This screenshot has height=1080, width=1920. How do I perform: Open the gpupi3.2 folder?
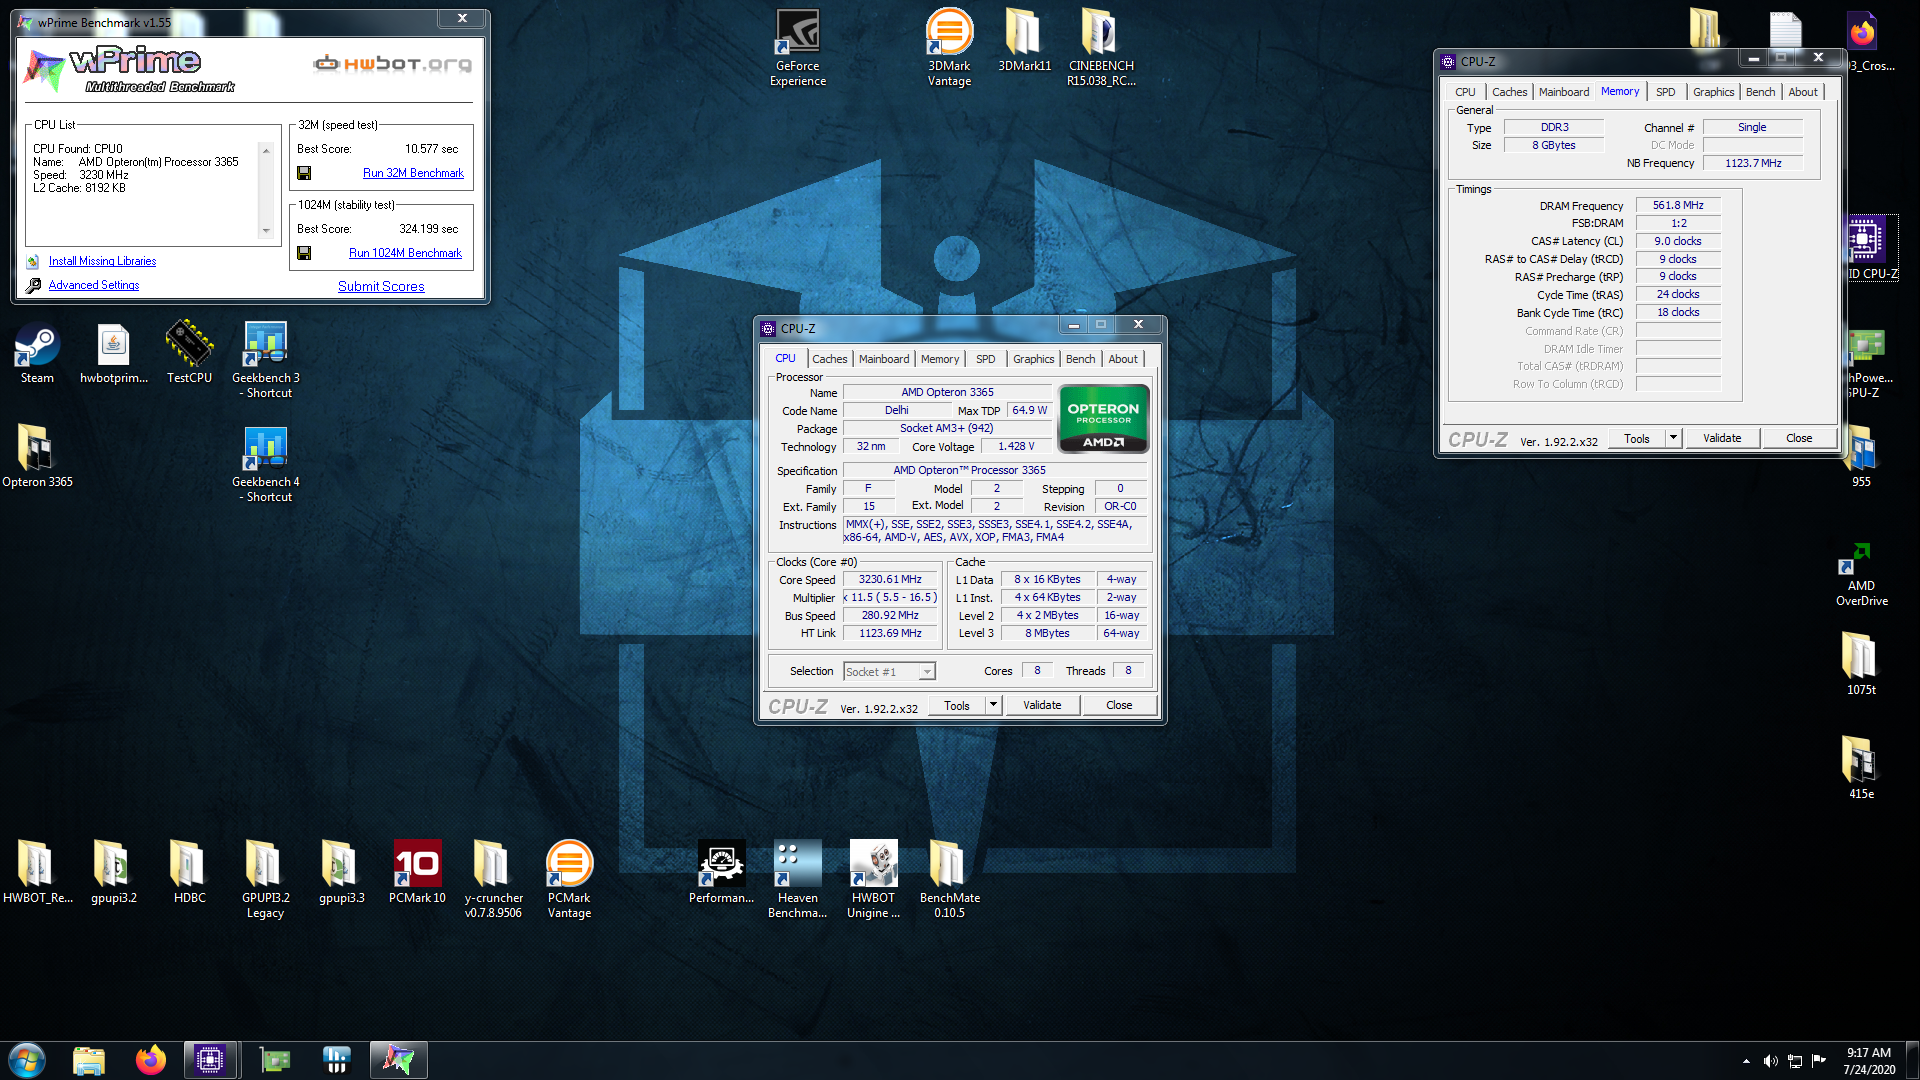(113, 872)
